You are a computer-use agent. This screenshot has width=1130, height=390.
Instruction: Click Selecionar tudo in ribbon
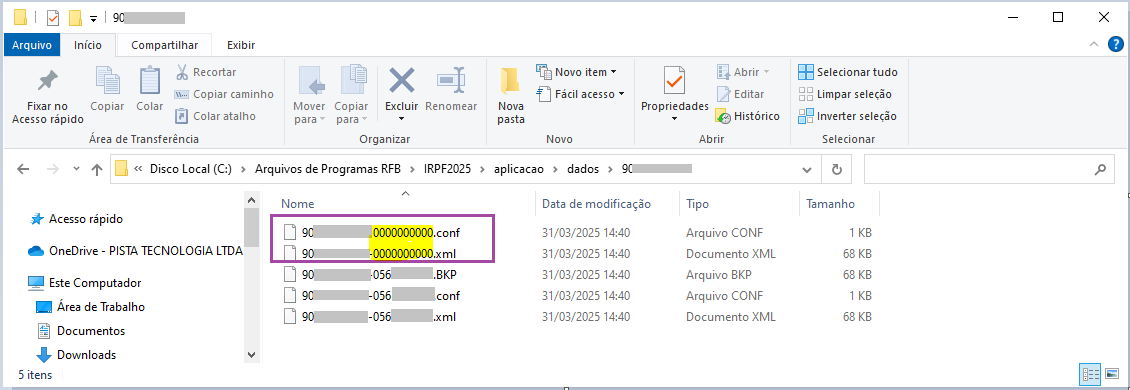[848, 72]
